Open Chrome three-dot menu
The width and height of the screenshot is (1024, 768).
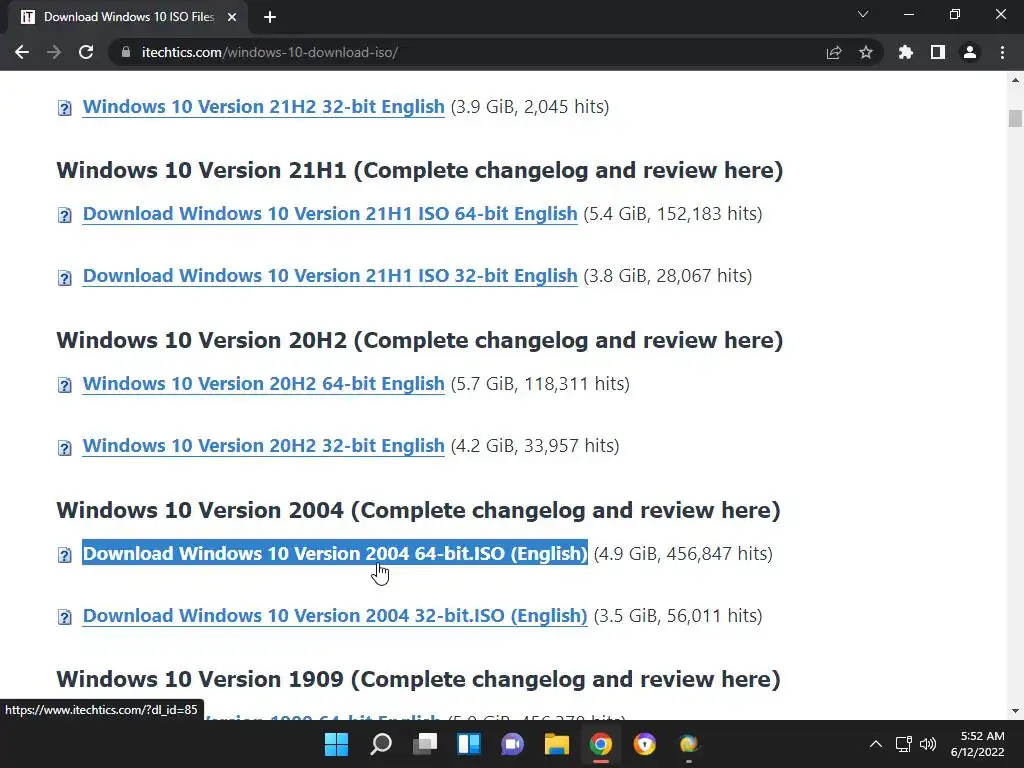(1002, 52)
